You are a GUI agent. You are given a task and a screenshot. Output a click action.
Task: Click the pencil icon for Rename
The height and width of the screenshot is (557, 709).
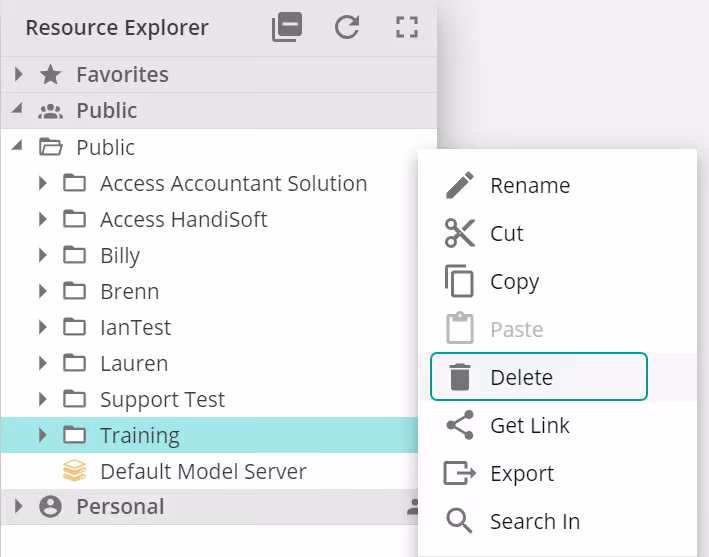click(x=459, y=185)
